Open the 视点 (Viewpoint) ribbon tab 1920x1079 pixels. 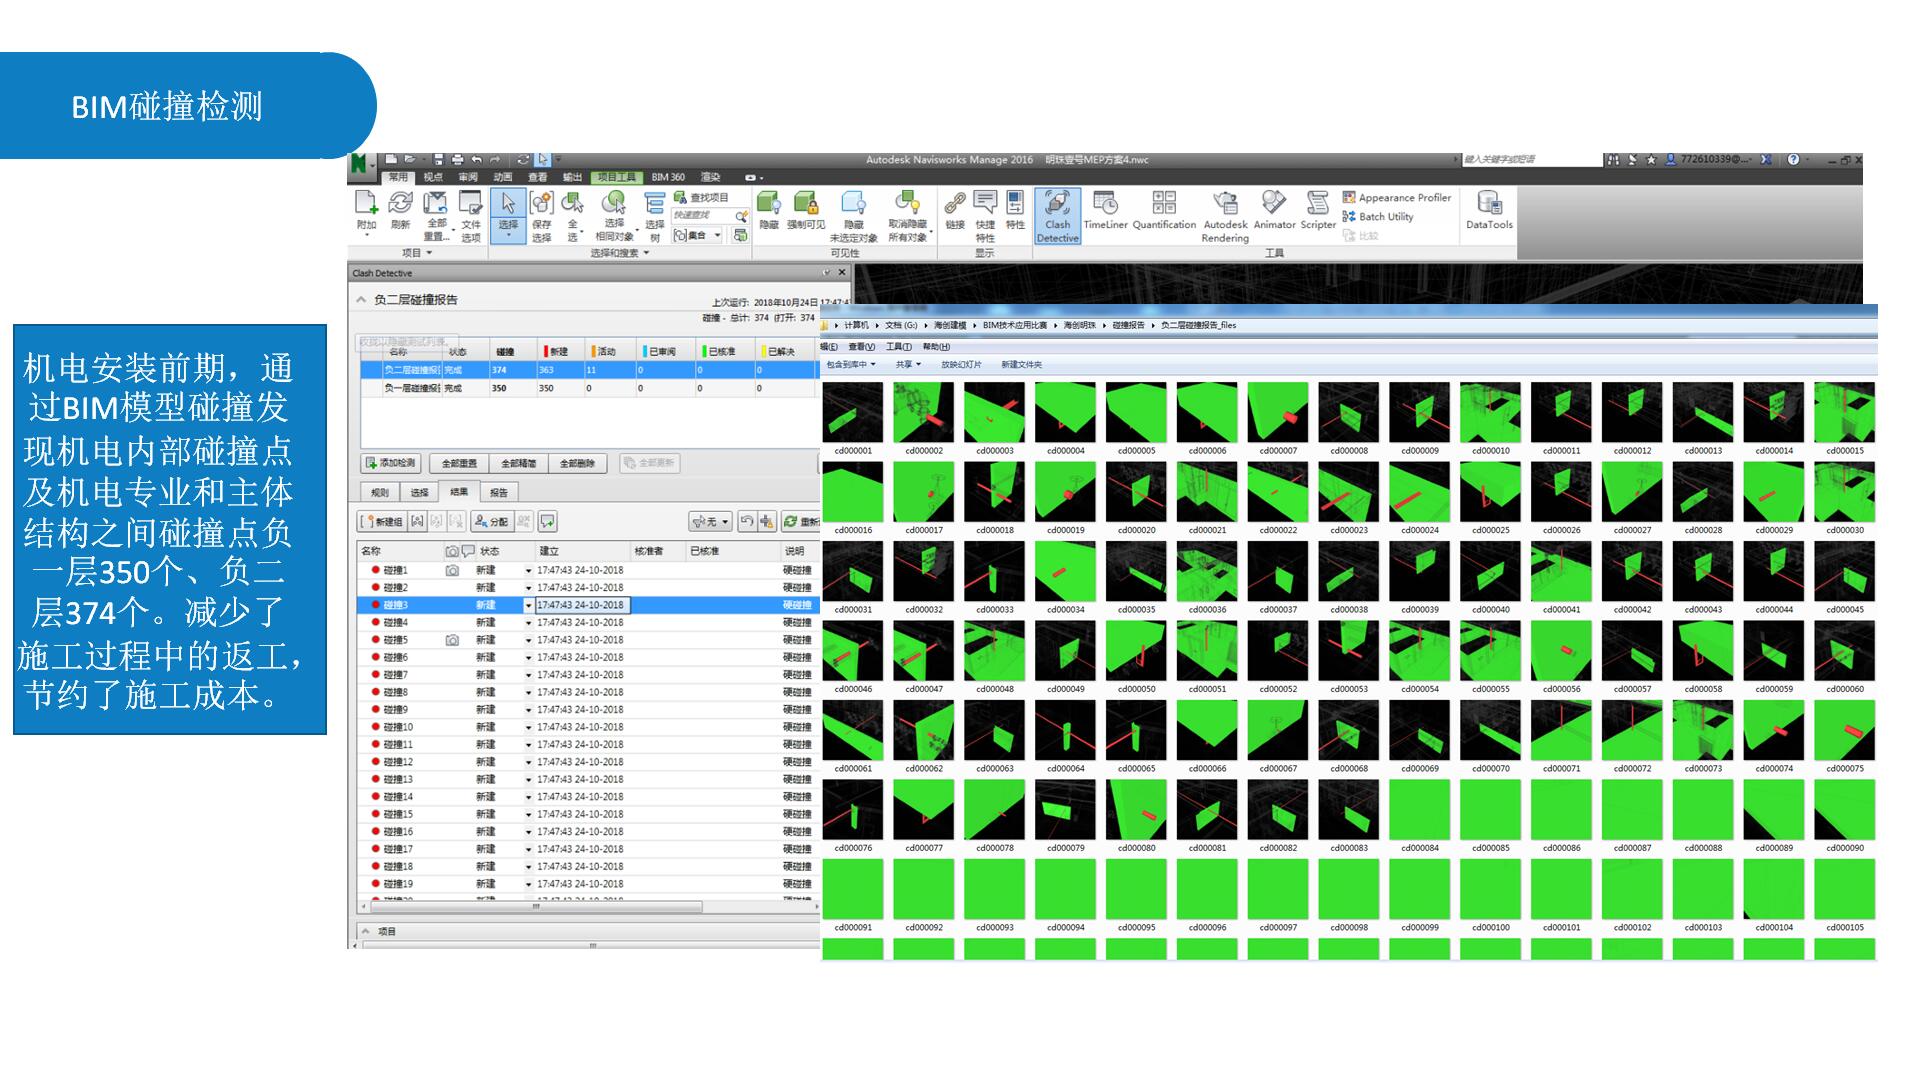433,177
